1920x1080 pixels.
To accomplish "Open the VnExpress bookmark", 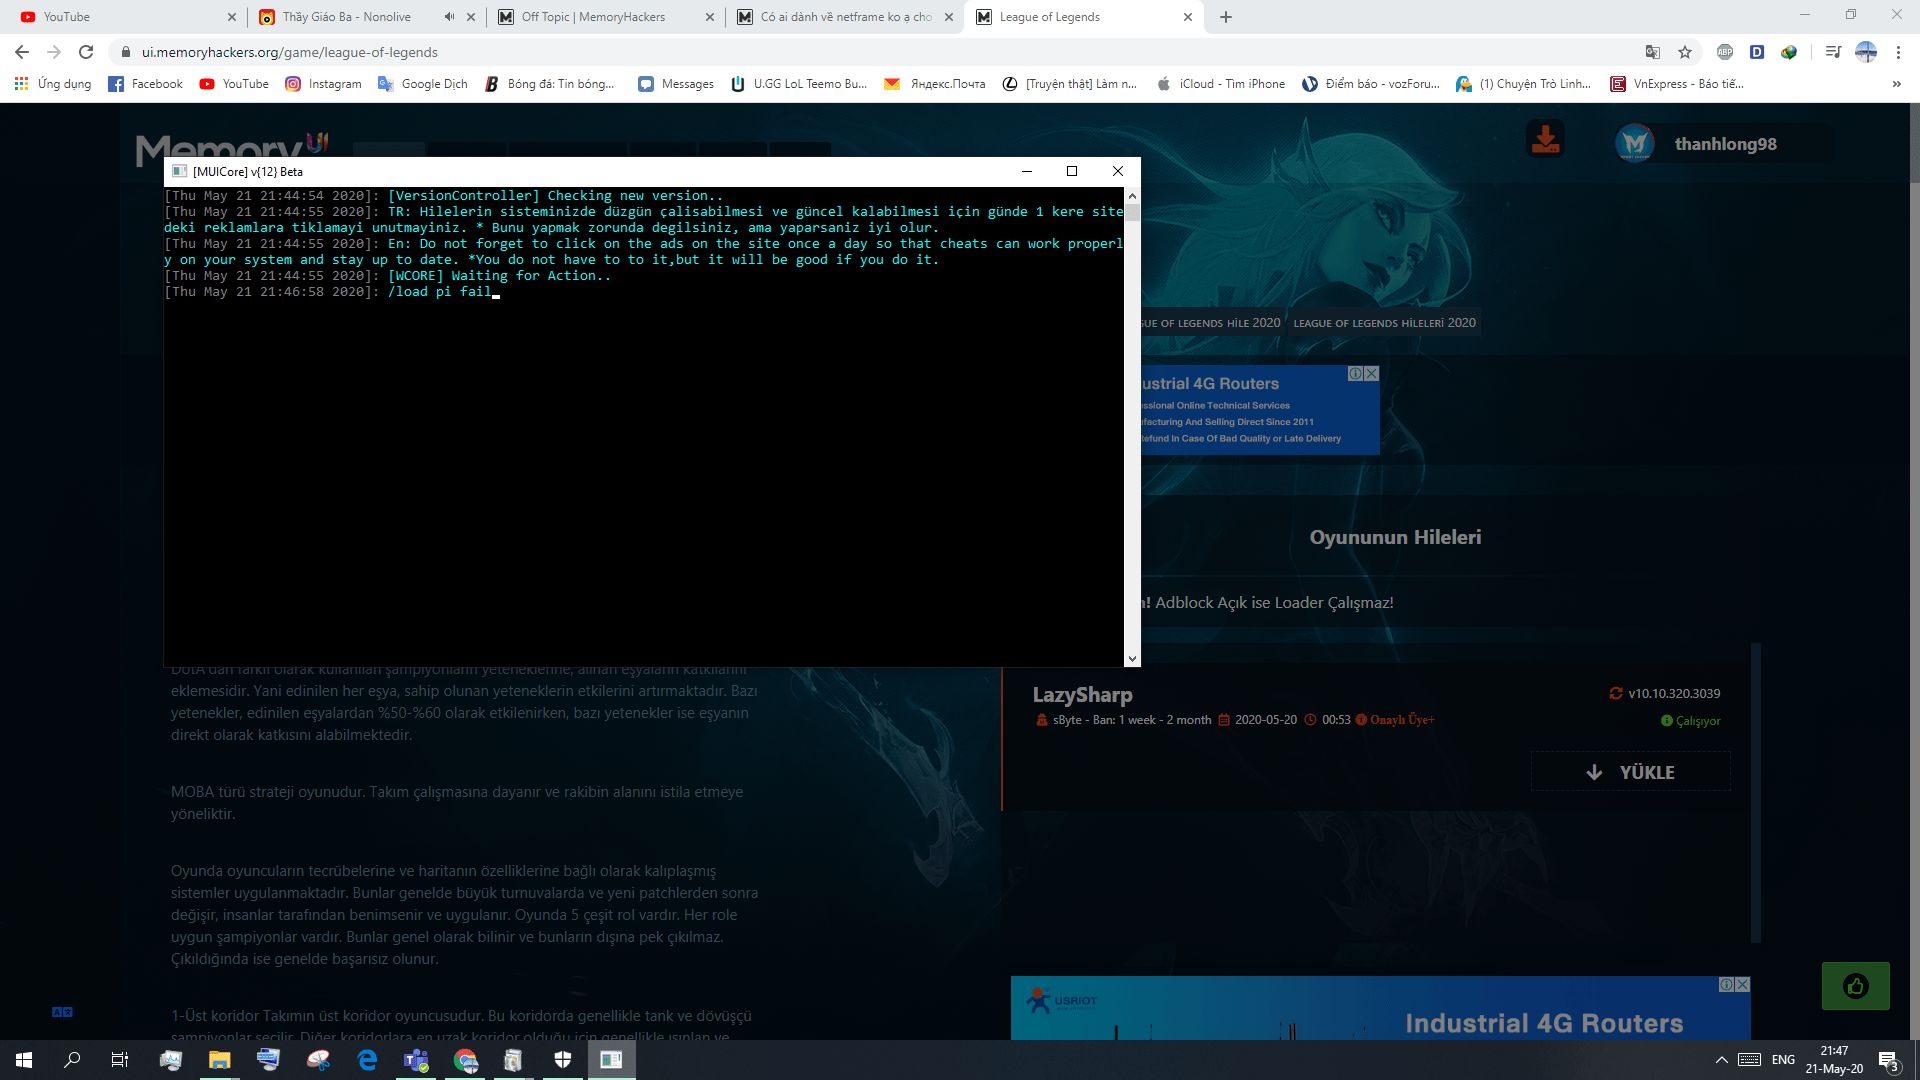I will (x=1677, y=84).
